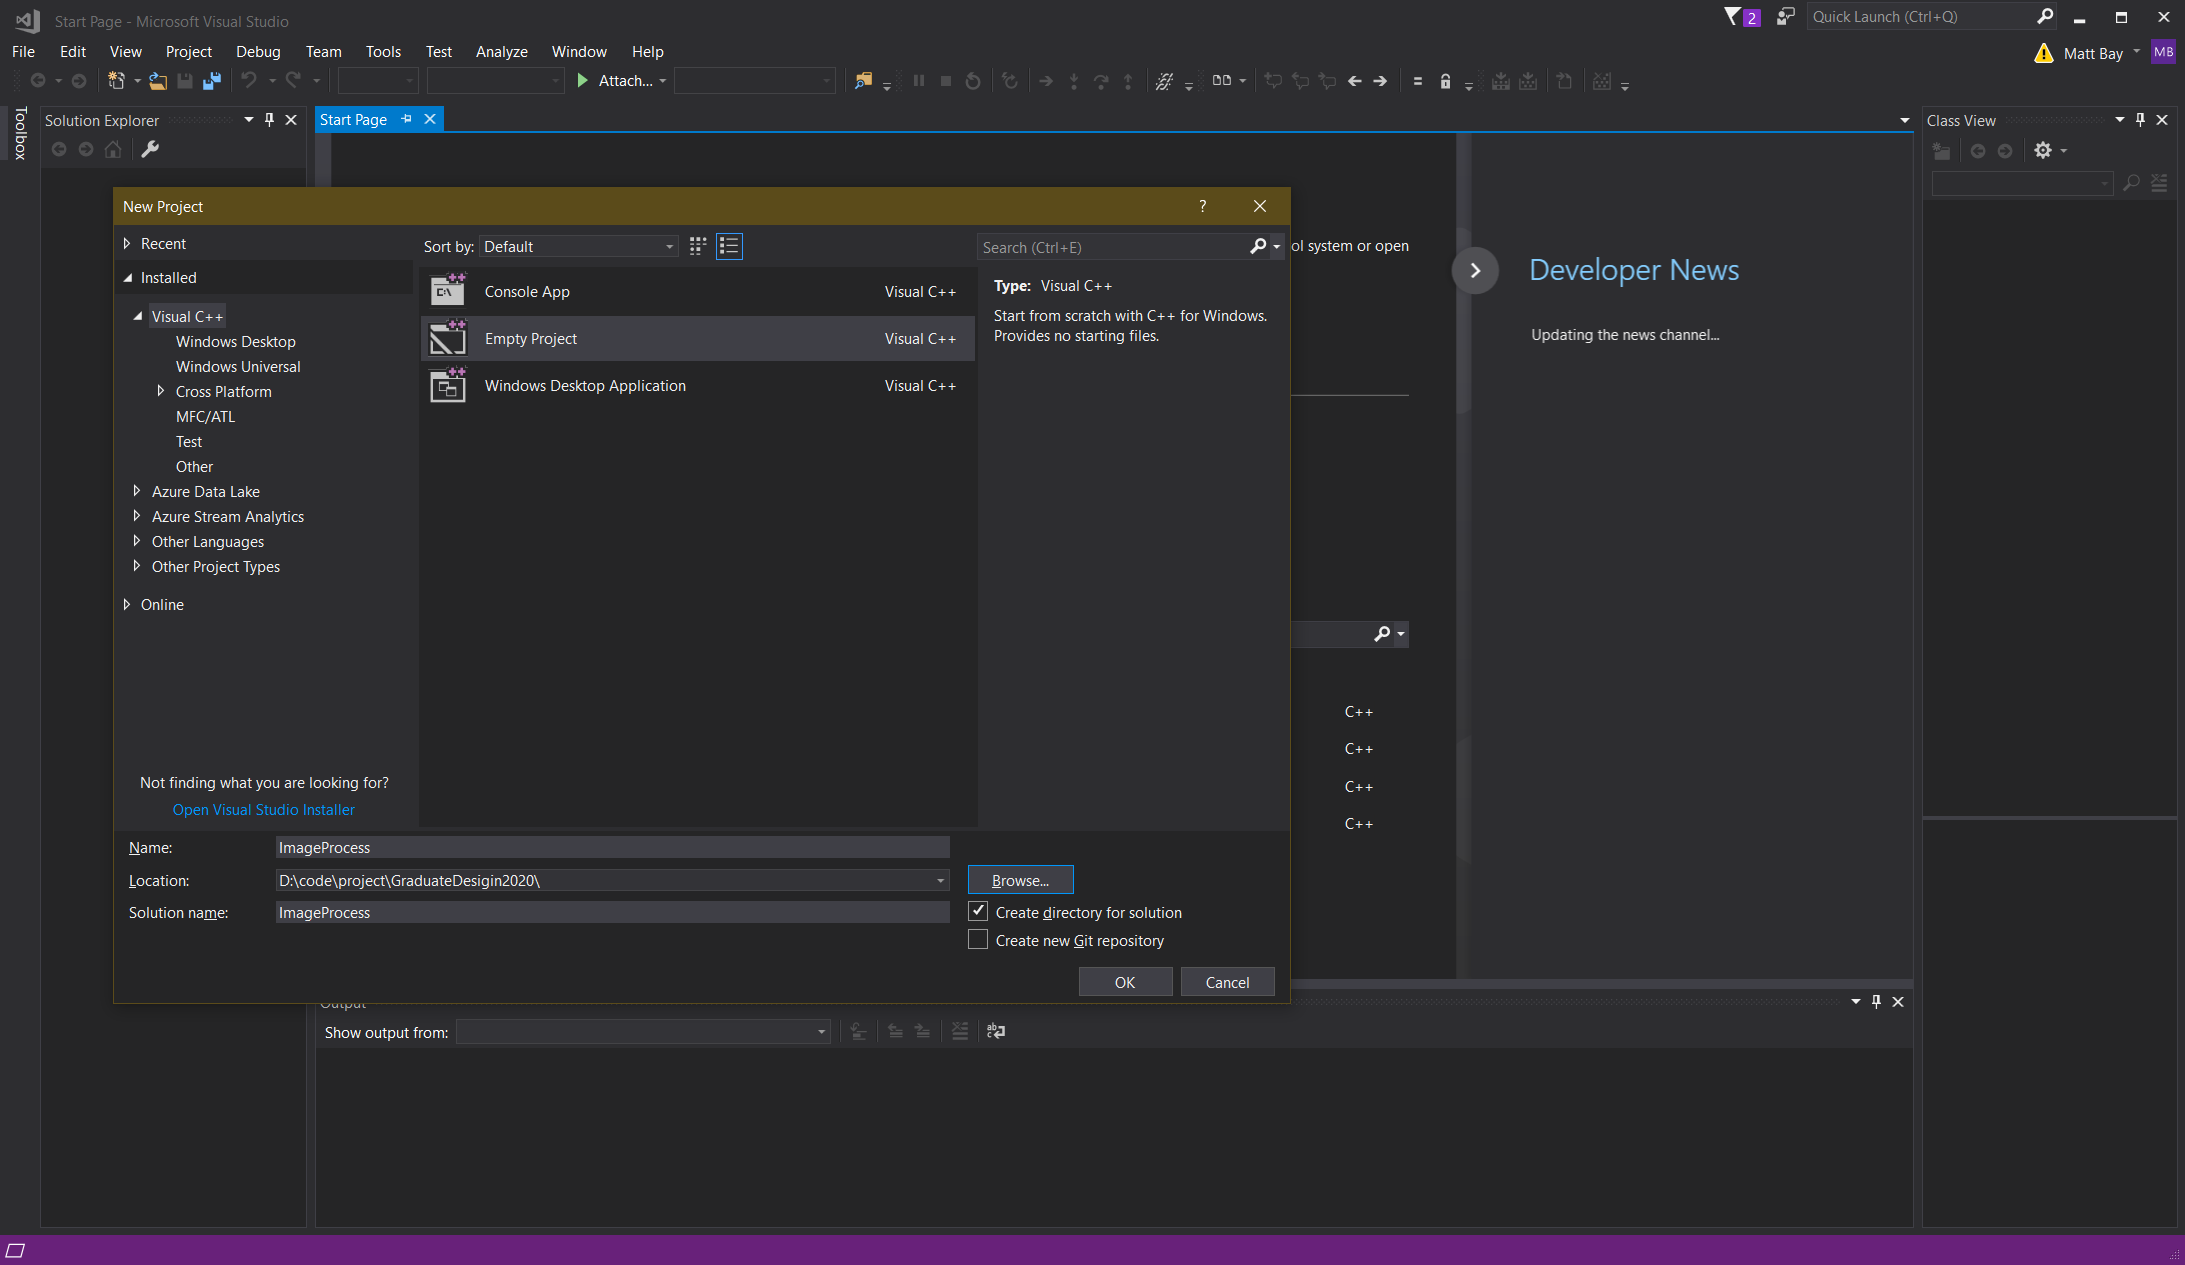Click the Name input field
The width and height of the screenshot is (2185, 1265).
click(x=608, y=846)
